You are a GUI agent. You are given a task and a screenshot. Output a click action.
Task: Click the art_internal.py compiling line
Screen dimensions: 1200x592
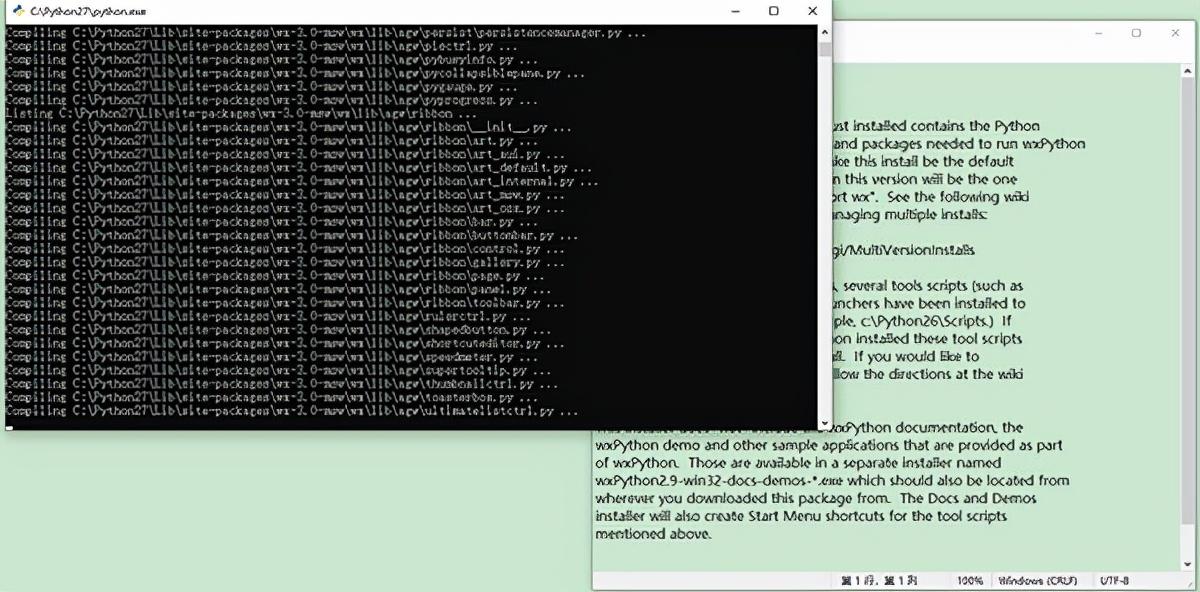pos(302,182)
